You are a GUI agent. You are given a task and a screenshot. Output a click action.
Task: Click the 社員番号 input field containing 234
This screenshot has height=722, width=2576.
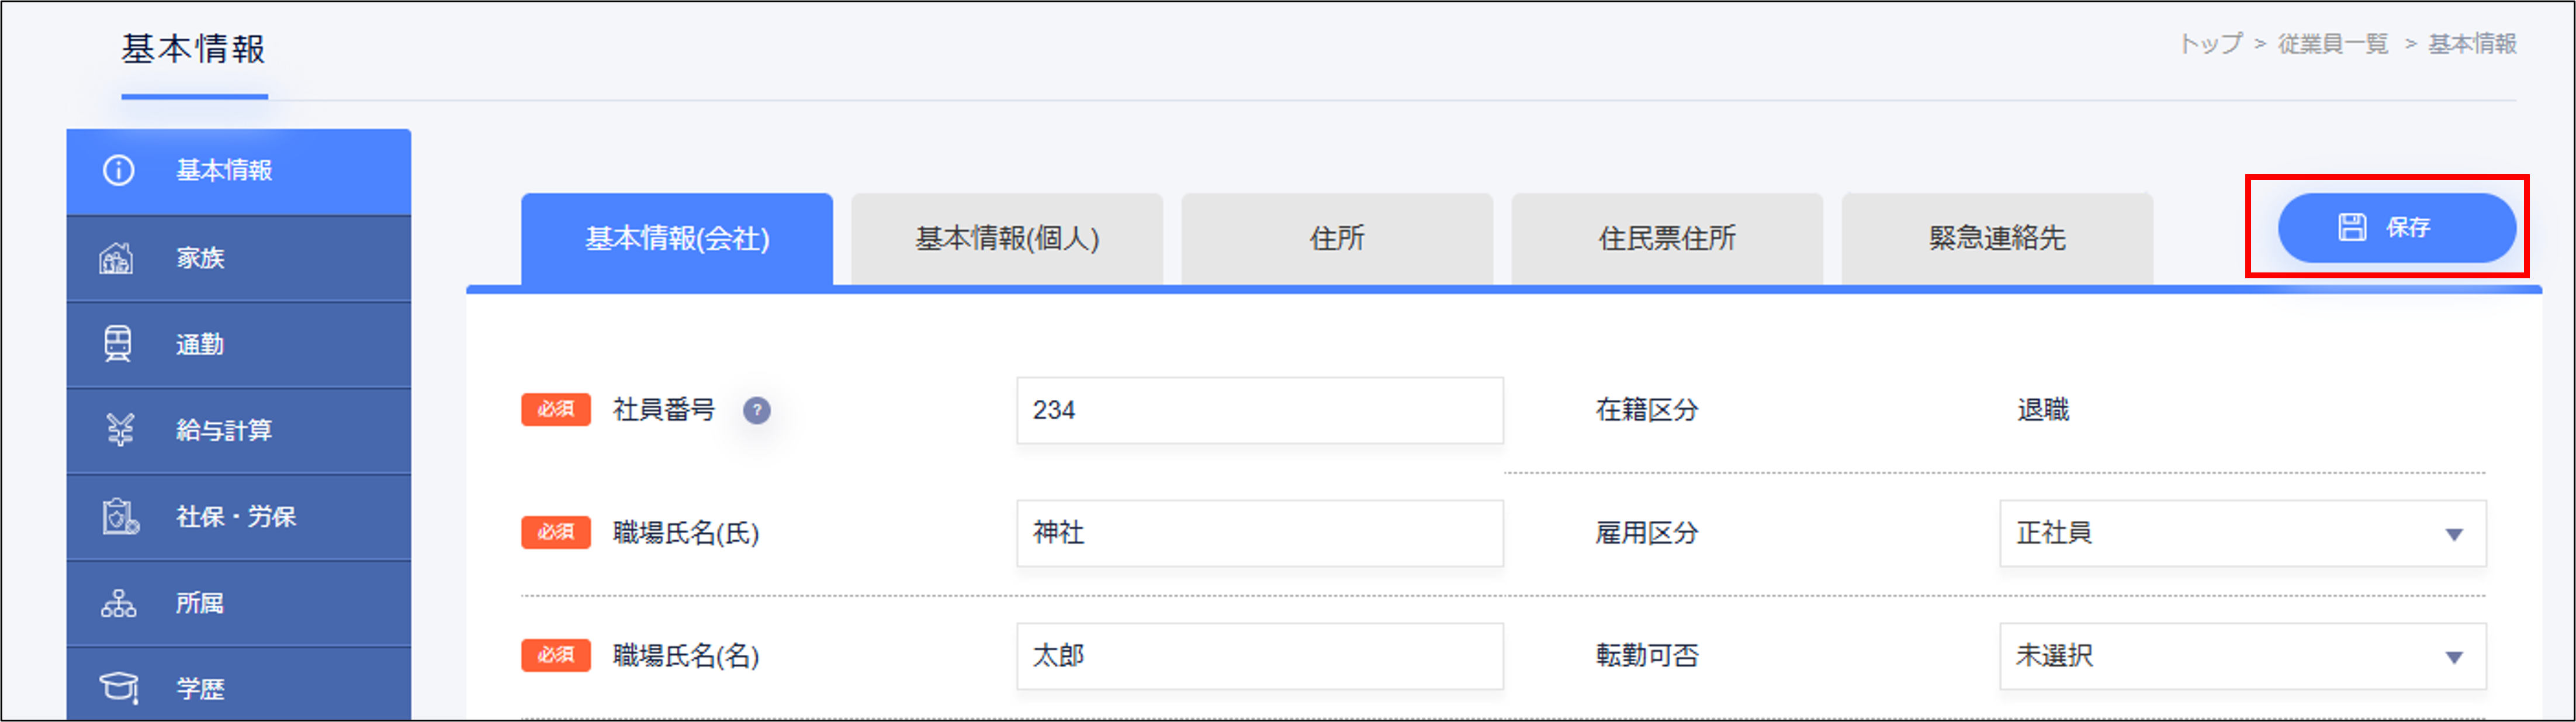(x=1259, y=410)
